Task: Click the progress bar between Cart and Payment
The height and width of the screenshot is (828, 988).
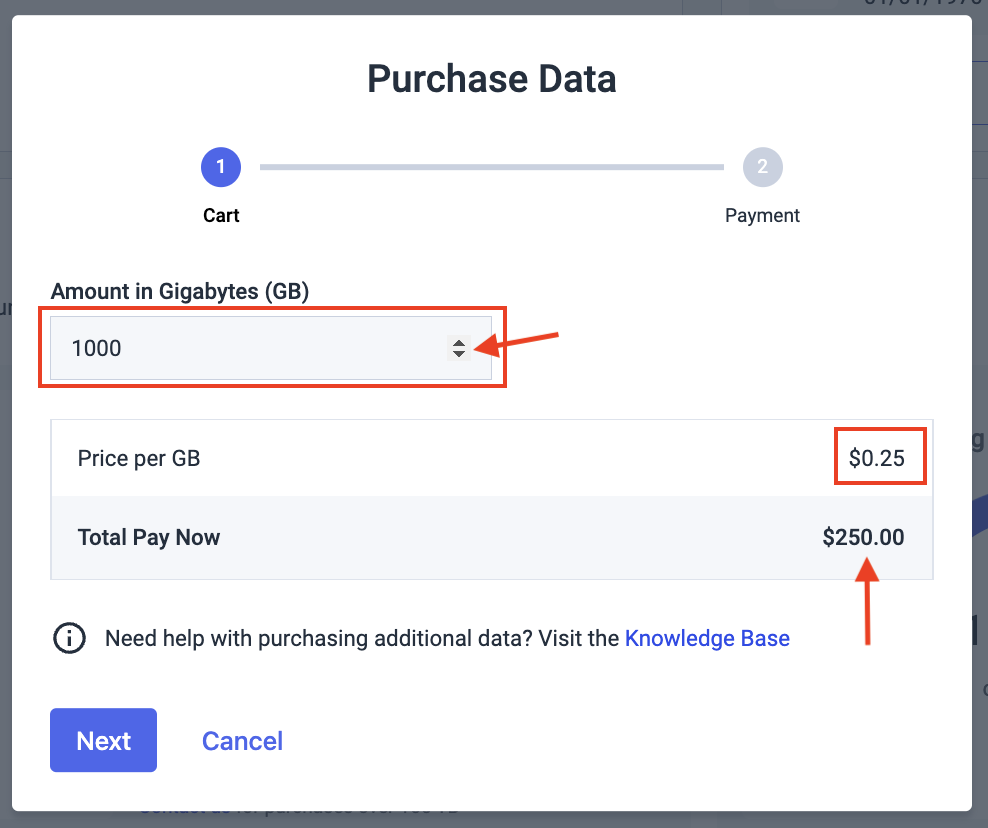Action: pyautogui.click(x=490, y=167)
